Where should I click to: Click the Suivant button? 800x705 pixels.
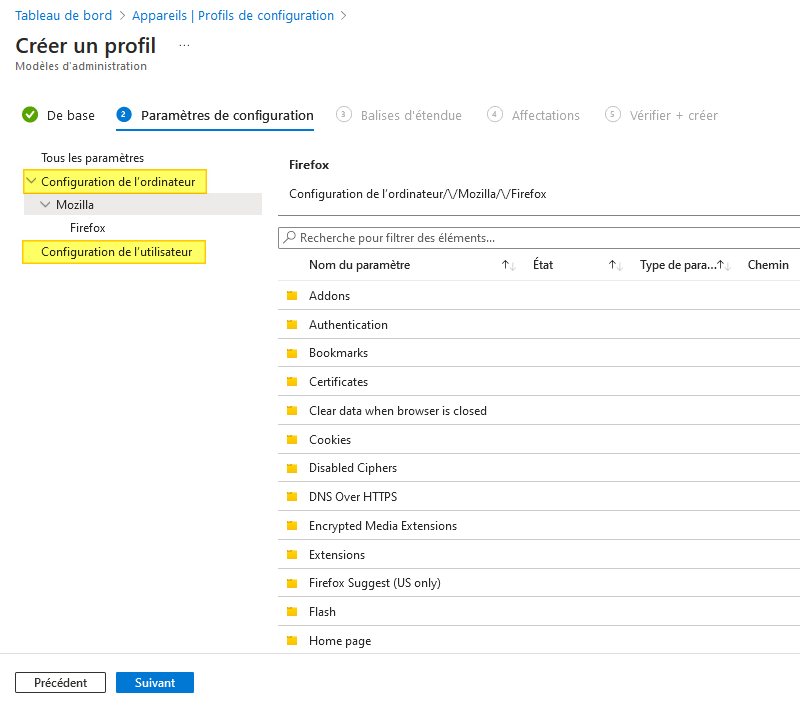click(154, 682)
